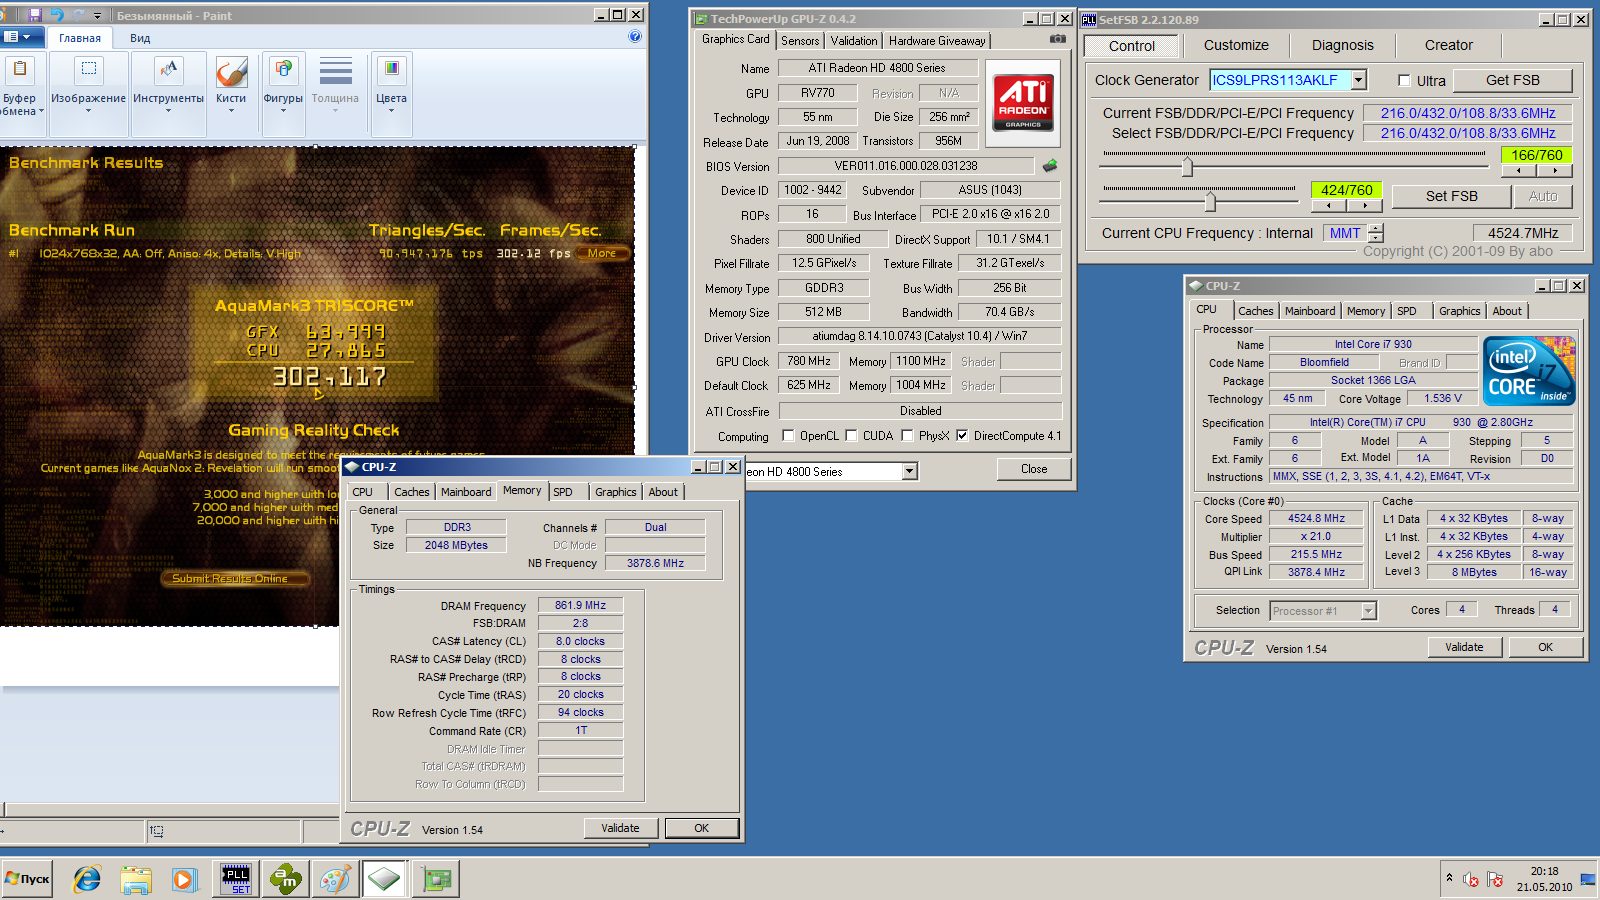The height and width of the screenshot is (900, 1600).
Task: Click the More button in benchmark results
Action: pos(602,253)
